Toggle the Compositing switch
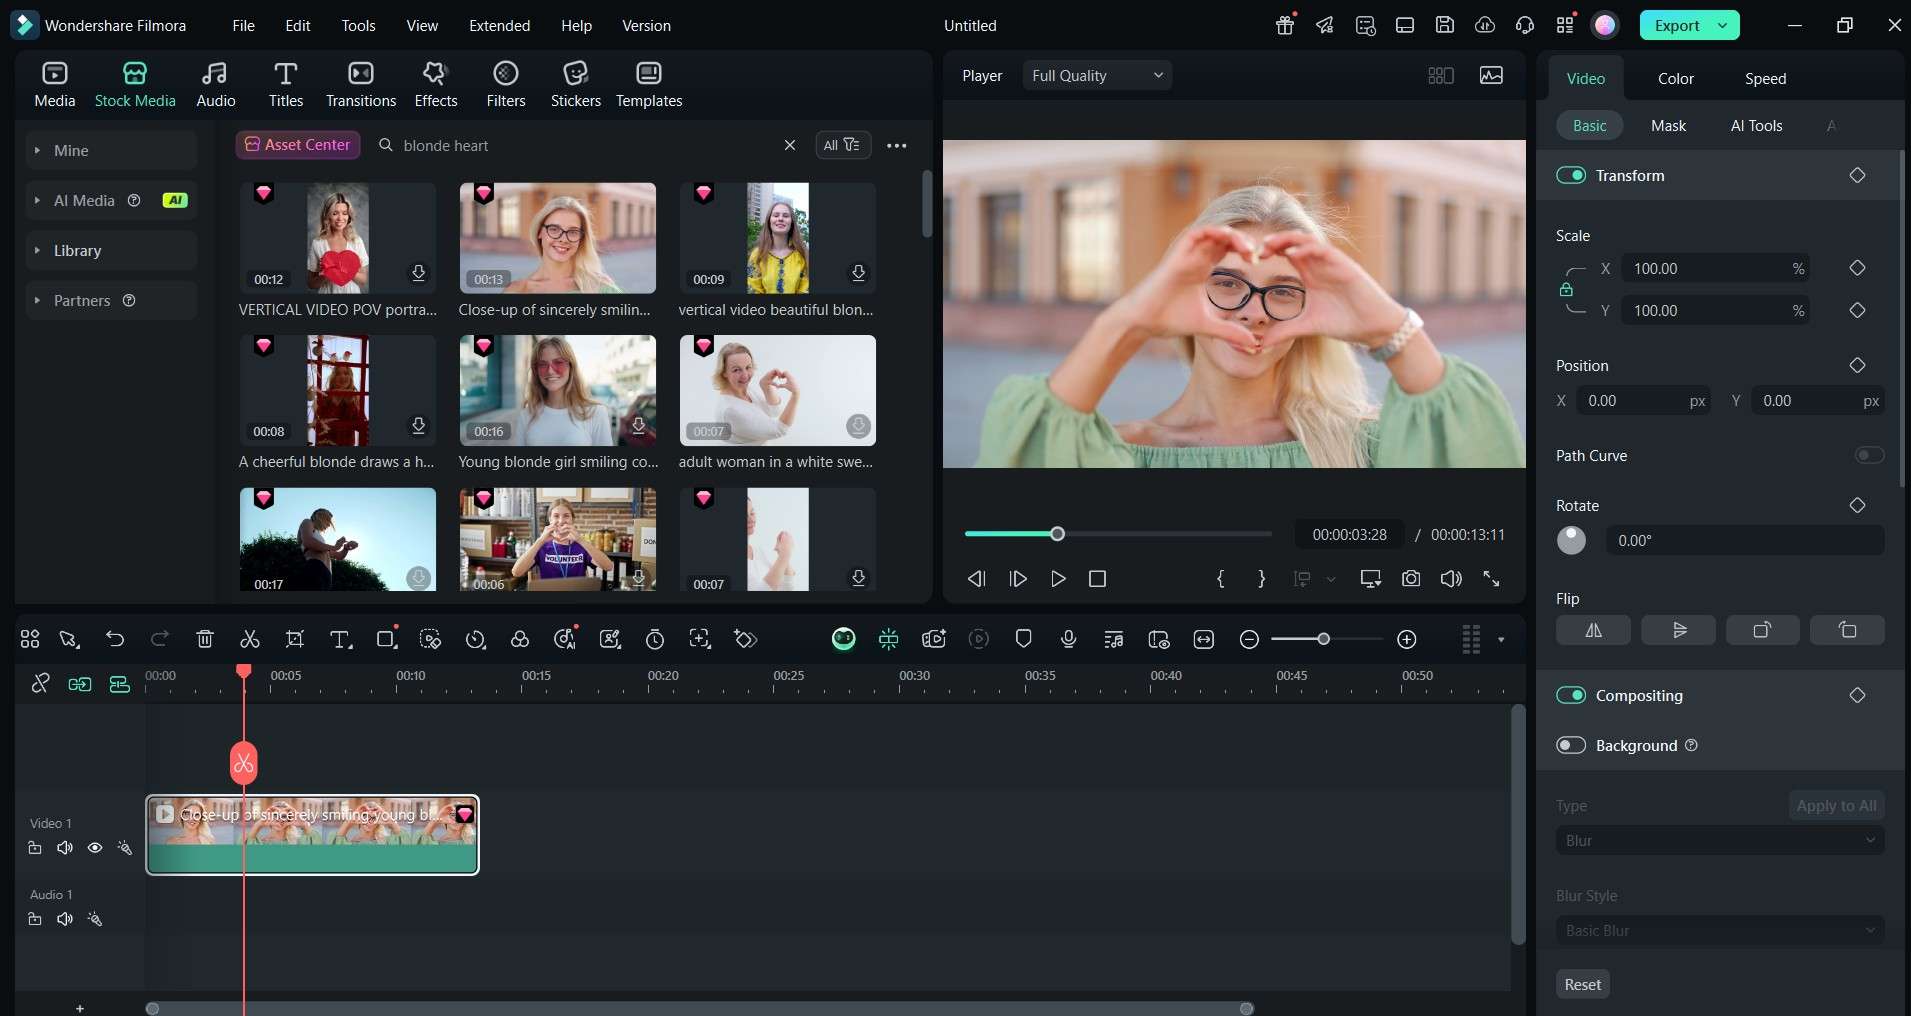The height and width of the screenshot is (1016, 1911). pyautogui.click(x=1571, y=695)
